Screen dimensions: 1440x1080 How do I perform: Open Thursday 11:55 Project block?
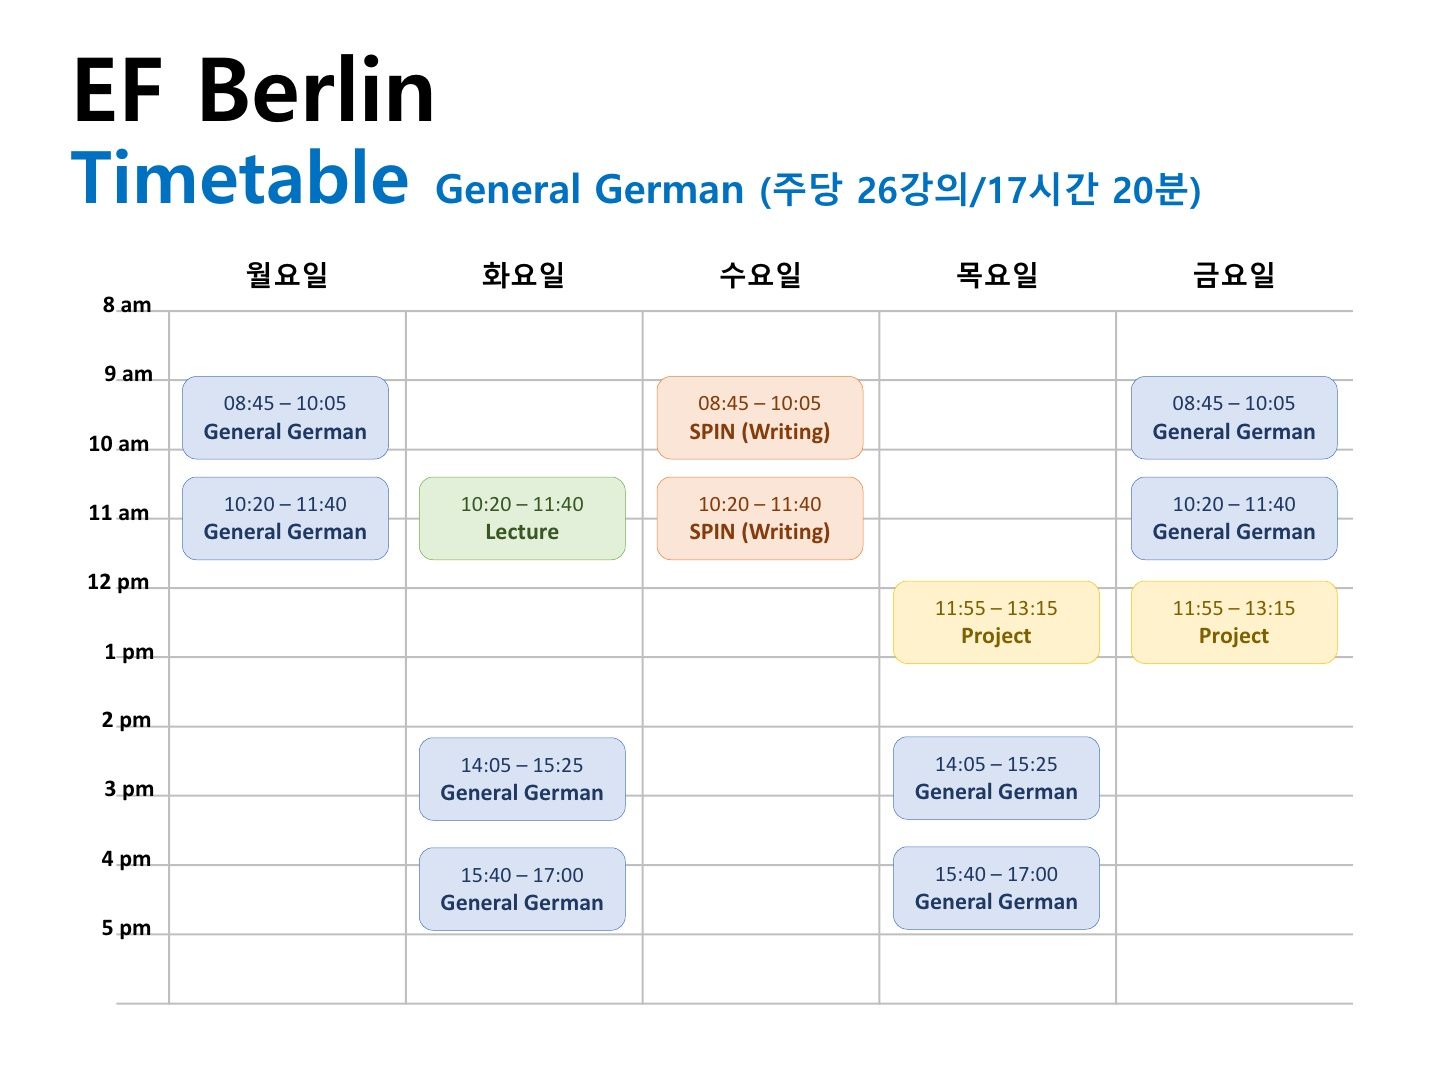pyautogui.click(x=996, y=622)
